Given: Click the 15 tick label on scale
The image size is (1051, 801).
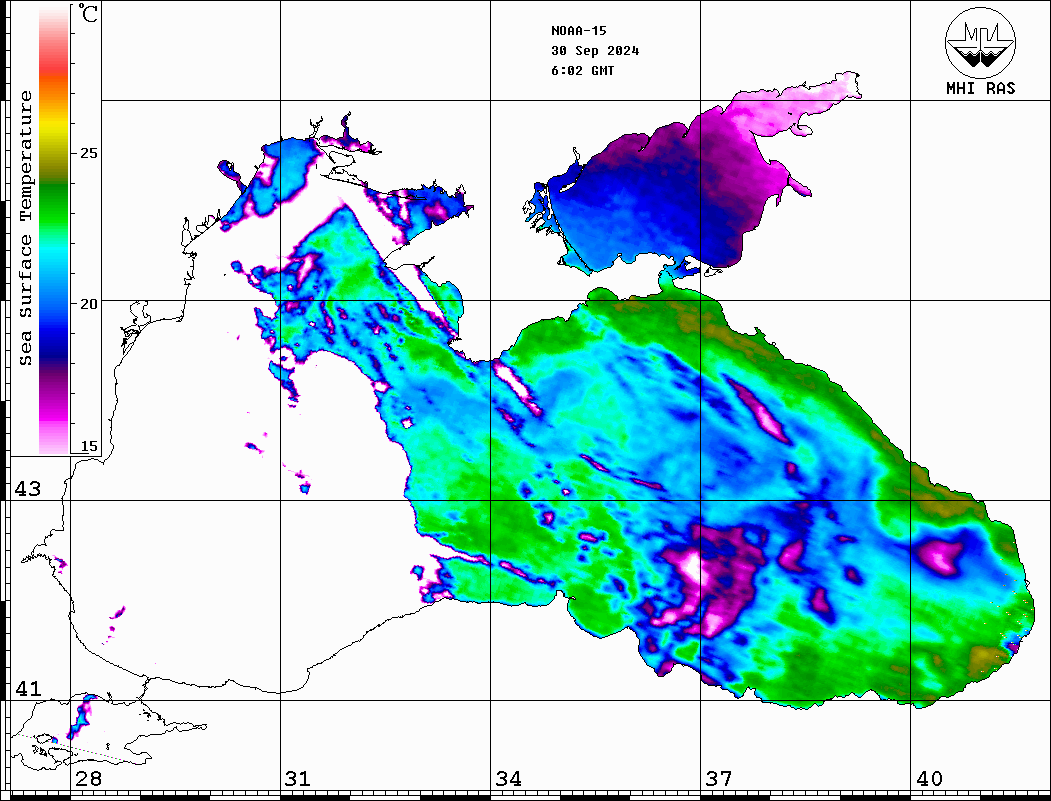Looking at the screenshot, I should click(88, 446).
